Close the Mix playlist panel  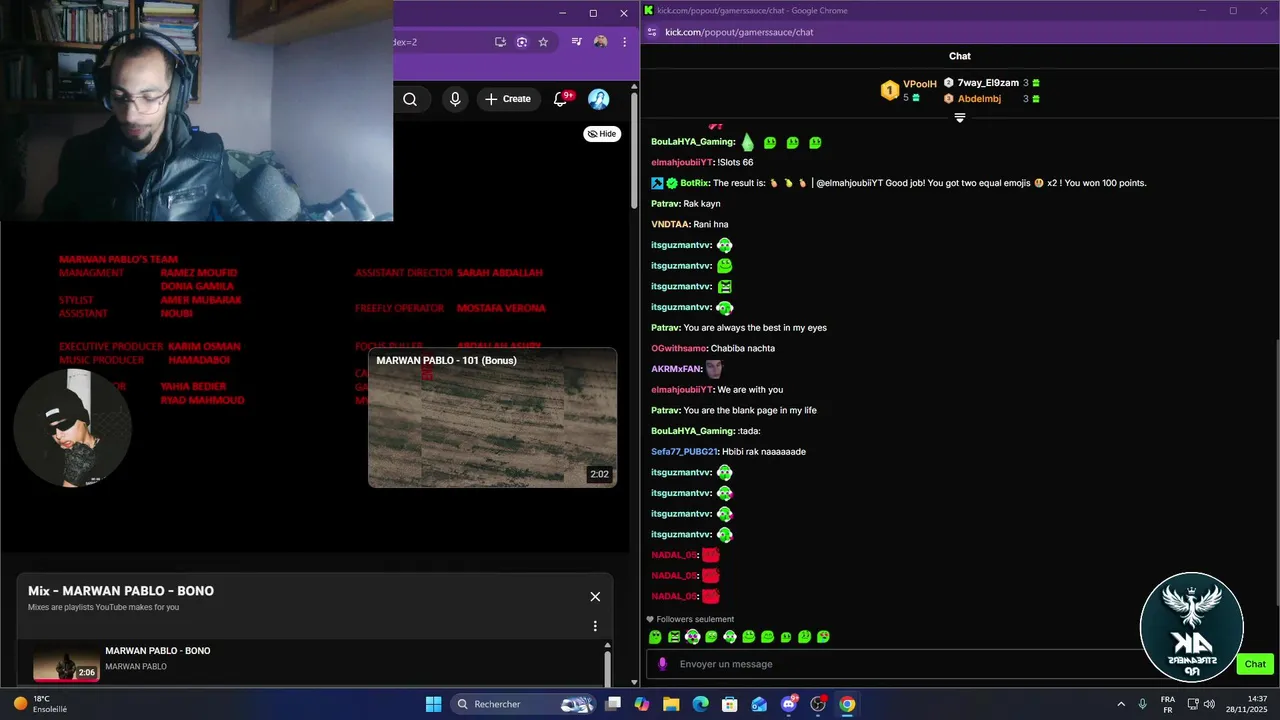pos(595,597)
